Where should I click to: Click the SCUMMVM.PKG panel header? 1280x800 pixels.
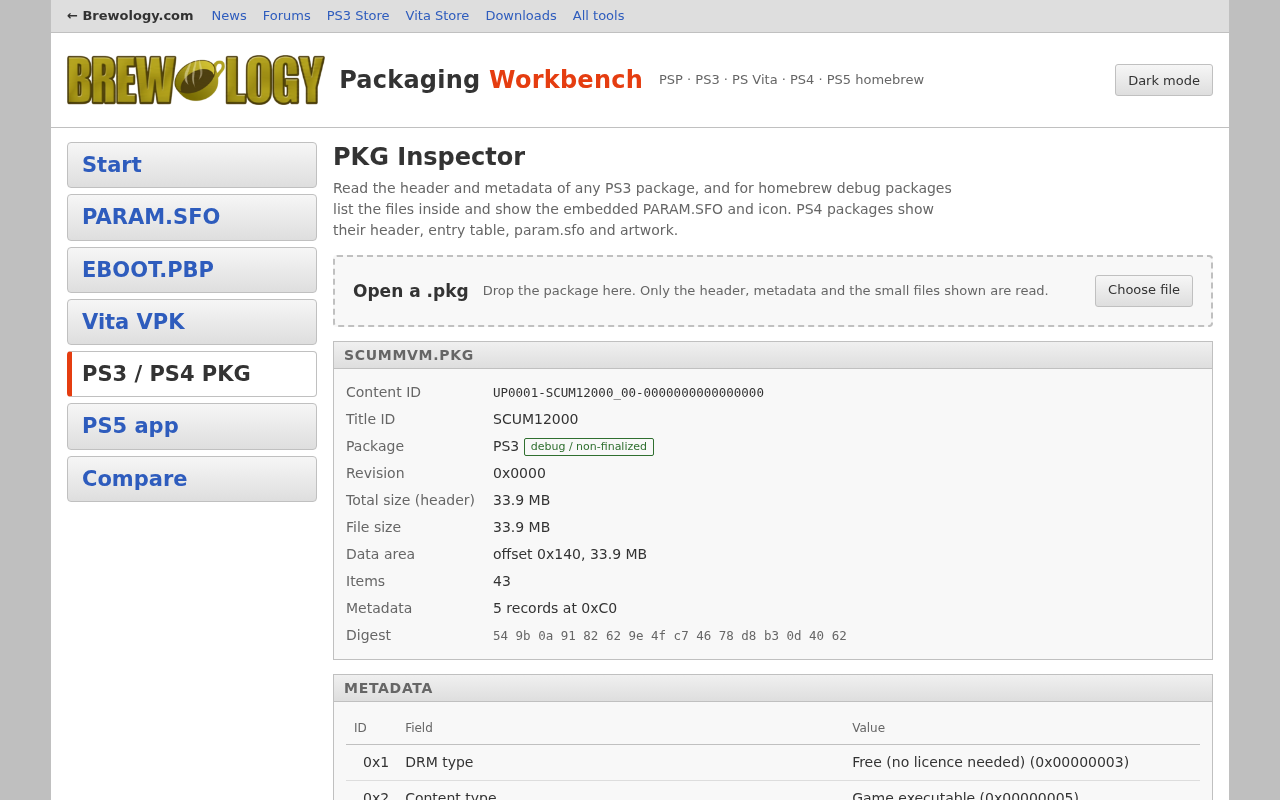click(x=773, y=355)
